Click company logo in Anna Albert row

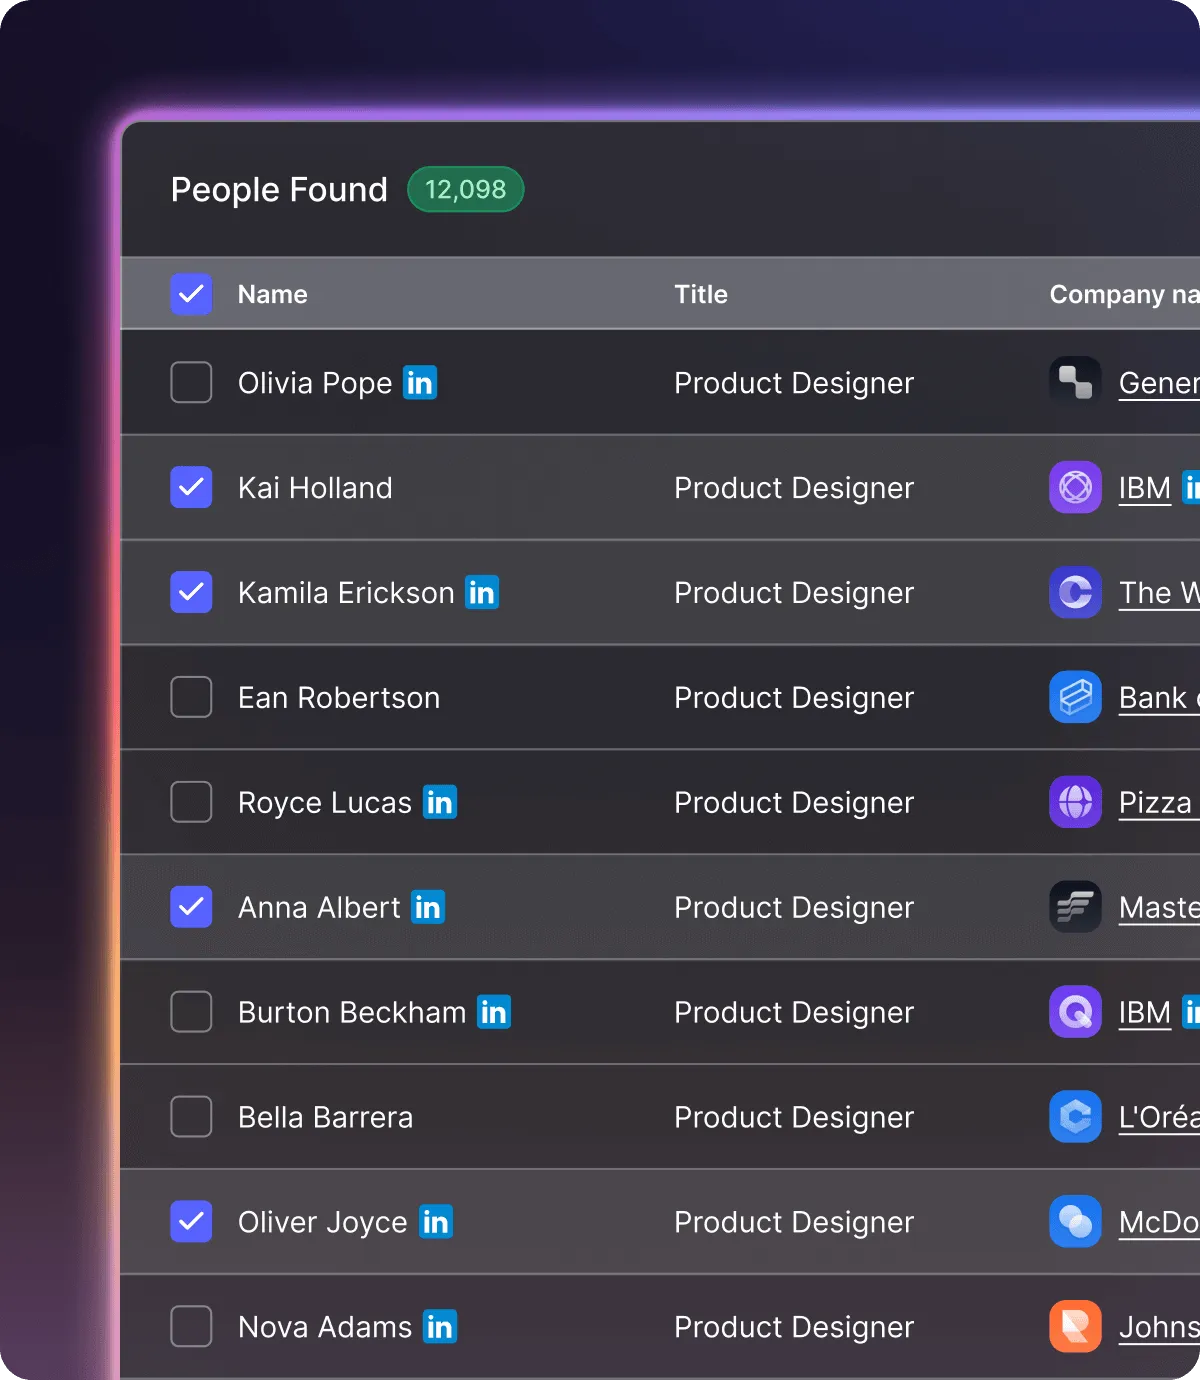[x=1075, y=907]
